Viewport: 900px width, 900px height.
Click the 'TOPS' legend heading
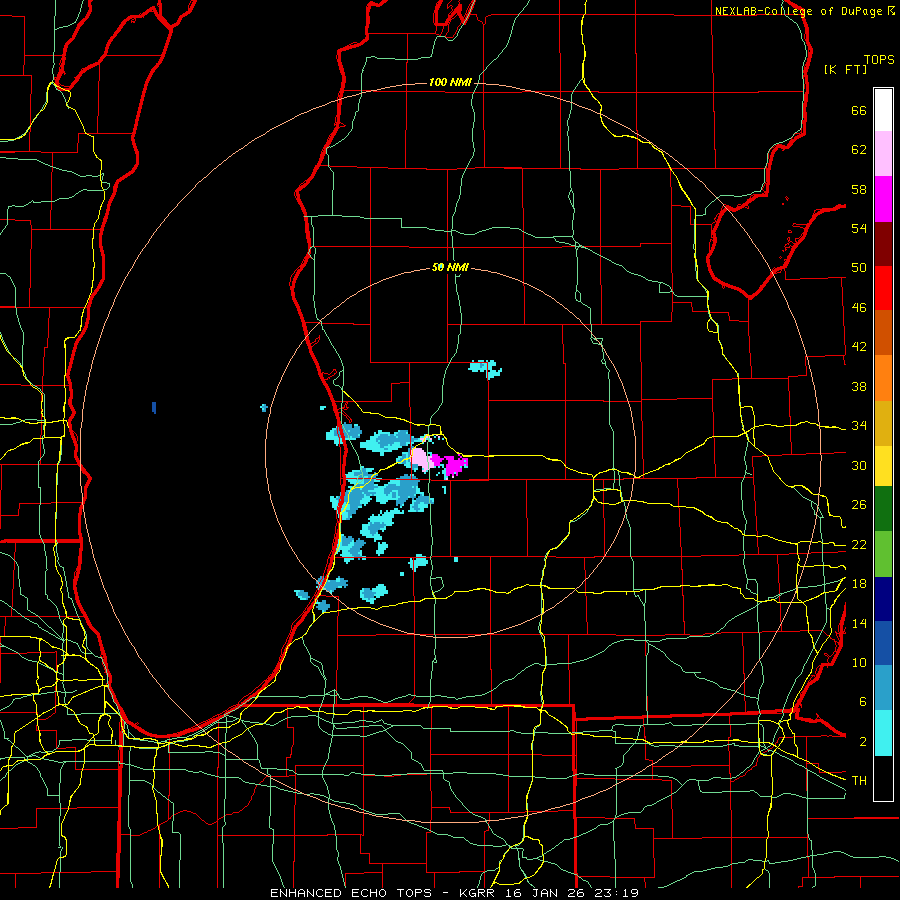click(879, 60)
